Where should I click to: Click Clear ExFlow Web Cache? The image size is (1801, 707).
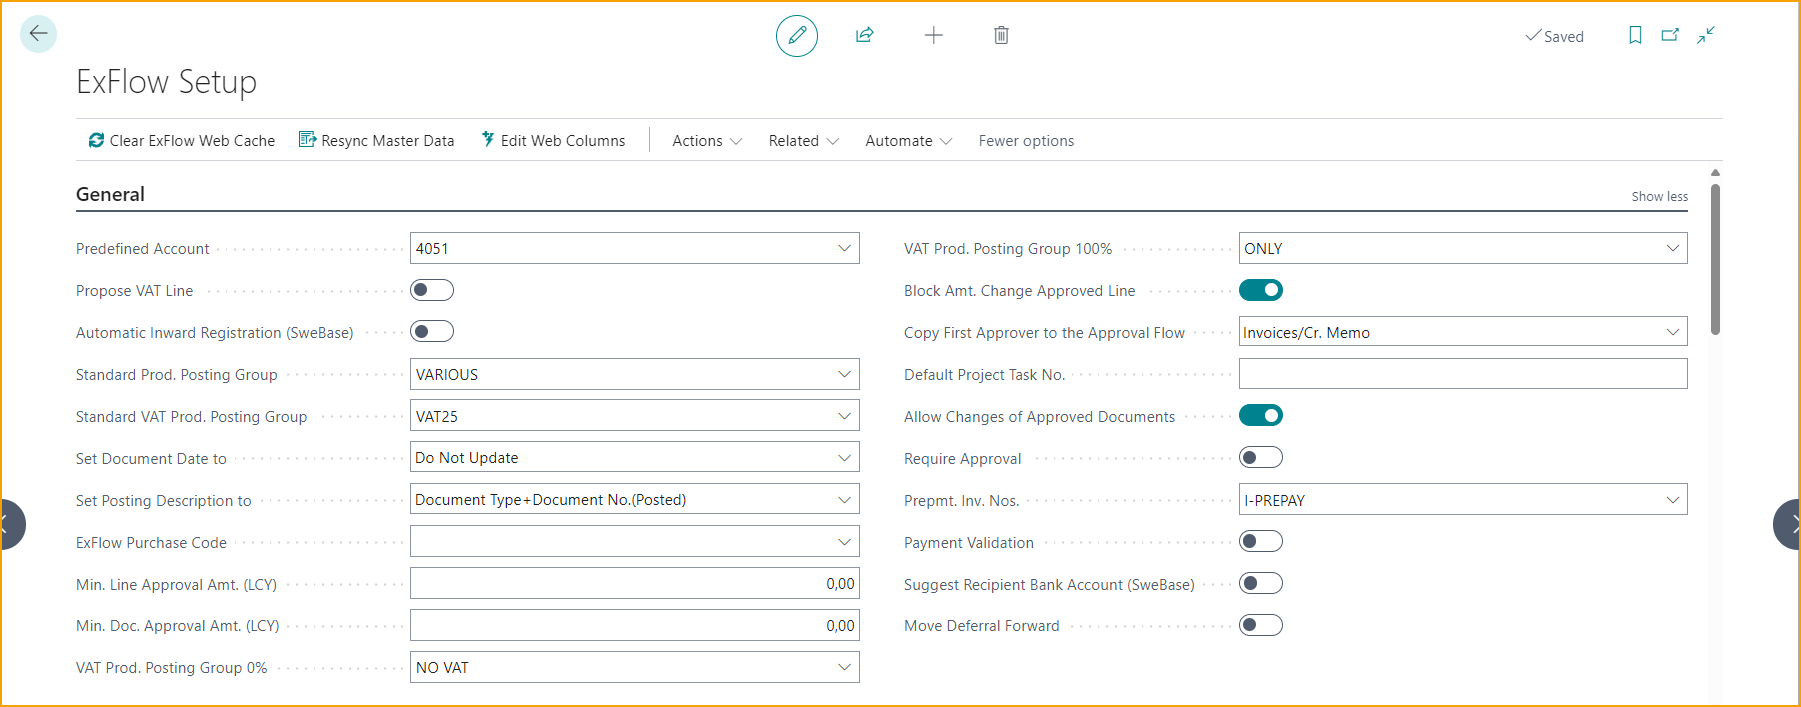click(x=181, y=141)
